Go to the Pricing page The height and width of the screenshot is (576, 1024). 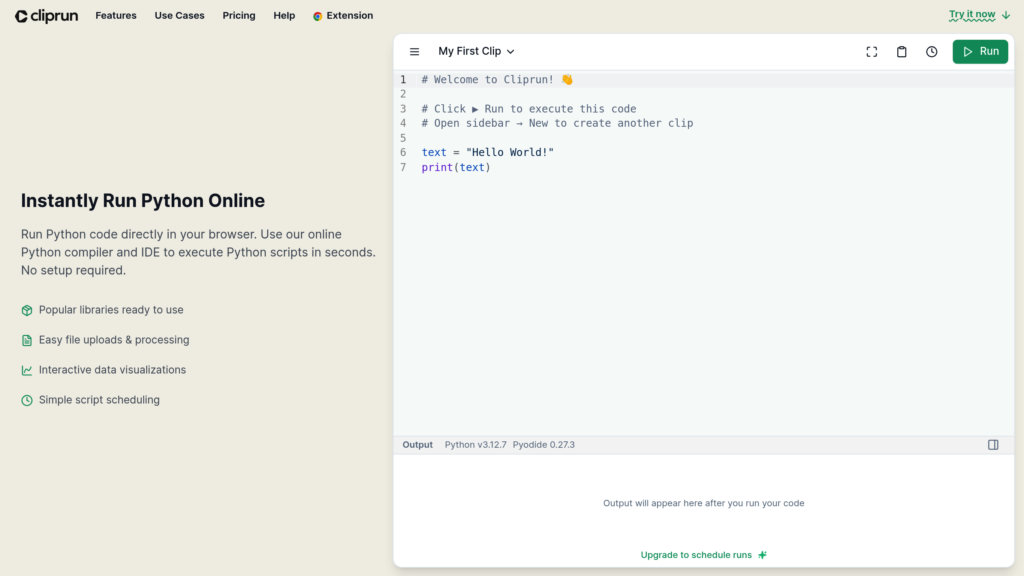[239, 16]
